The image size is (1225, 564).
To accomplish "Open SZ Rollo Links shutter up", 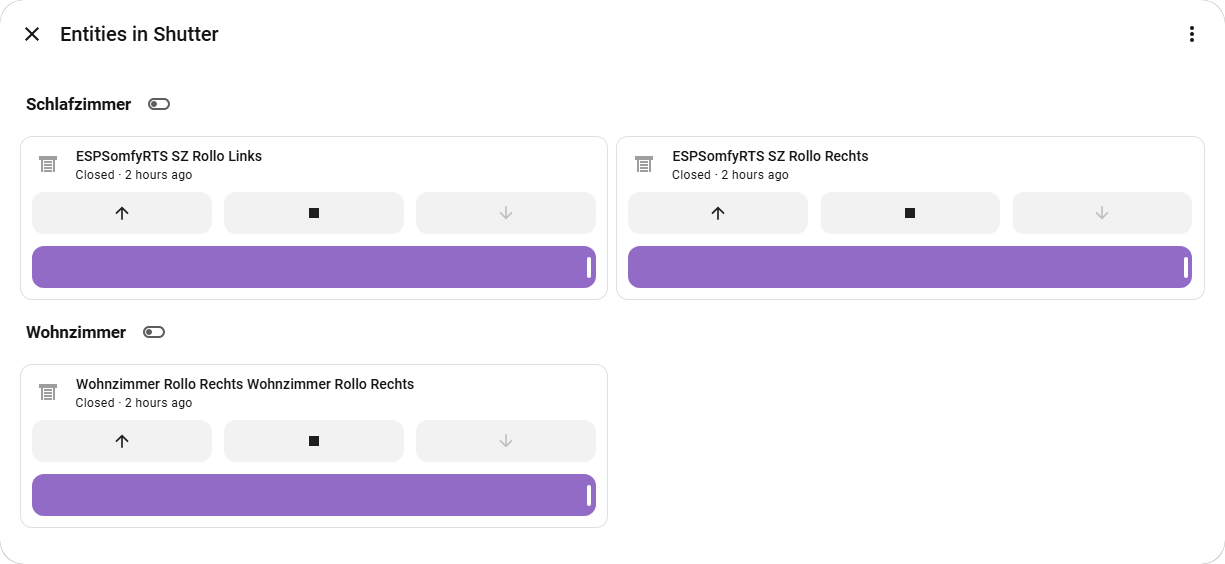I will pos(122,213).
